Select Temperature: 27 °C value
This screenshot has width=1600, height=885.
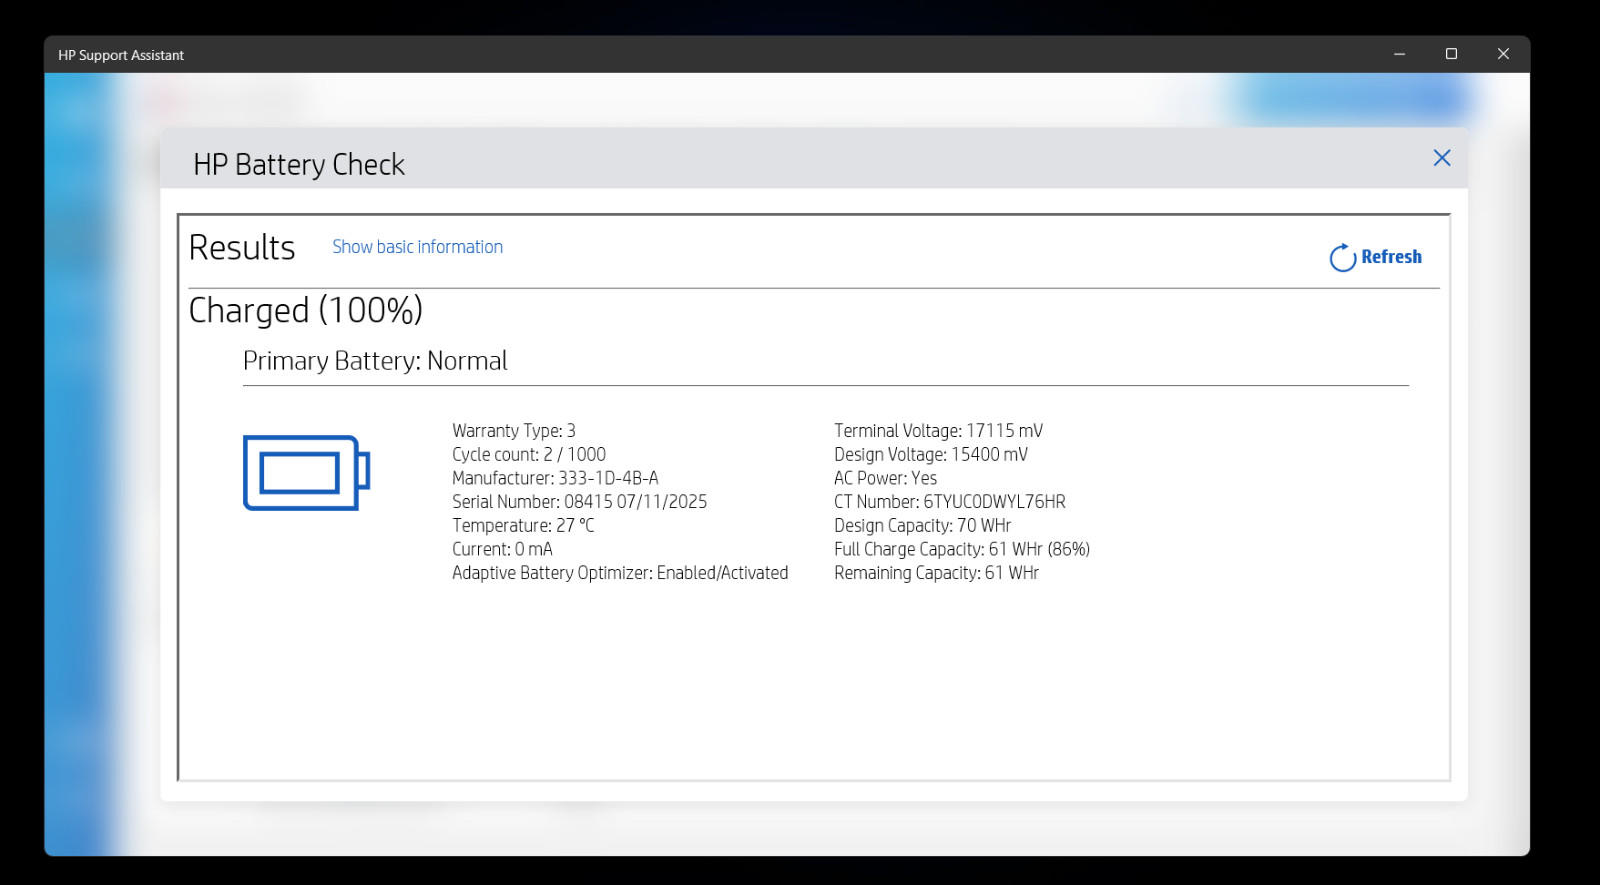[x=523, y=526]
